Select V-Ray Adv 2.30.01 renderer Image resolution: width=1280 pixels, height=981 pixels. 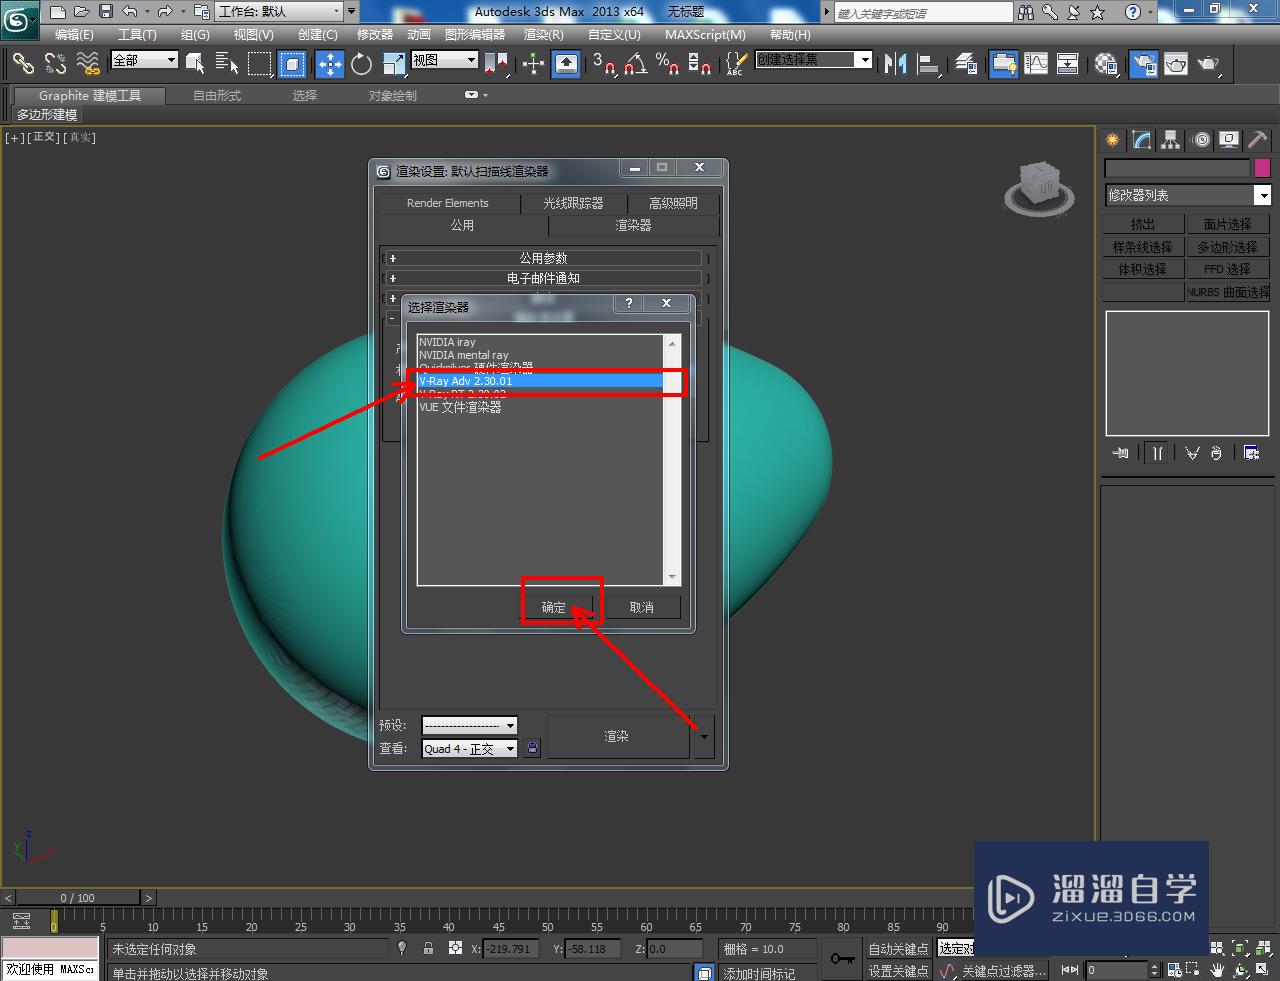pos(540,381)
